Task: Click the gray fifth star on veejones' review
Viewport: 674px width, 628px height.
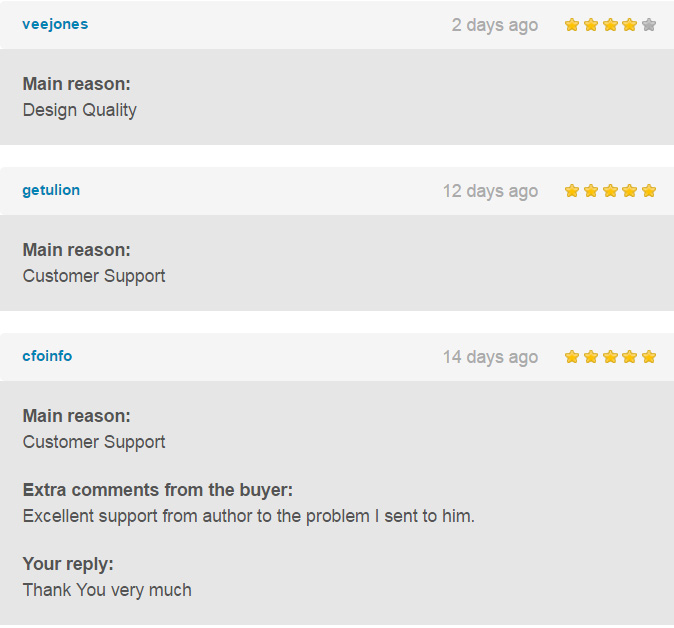Action: tap(649, 25)
